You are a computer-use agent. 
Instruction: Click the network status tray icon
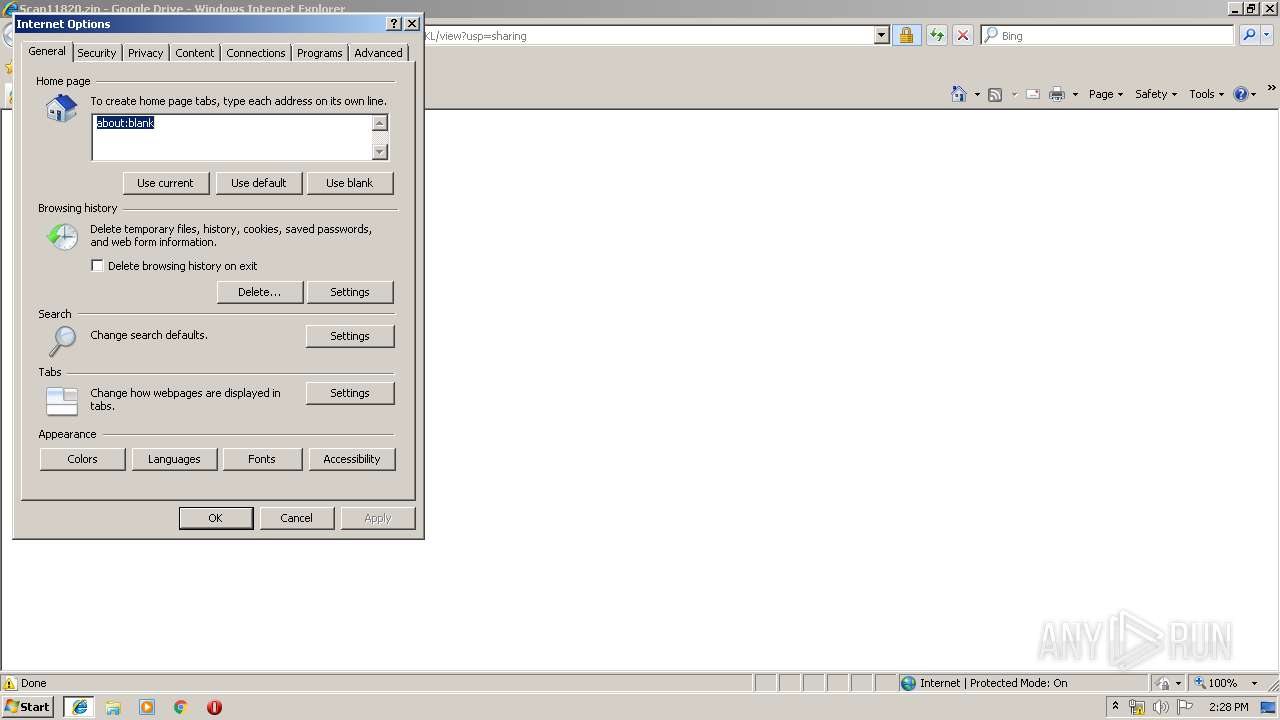[1137, 707]
